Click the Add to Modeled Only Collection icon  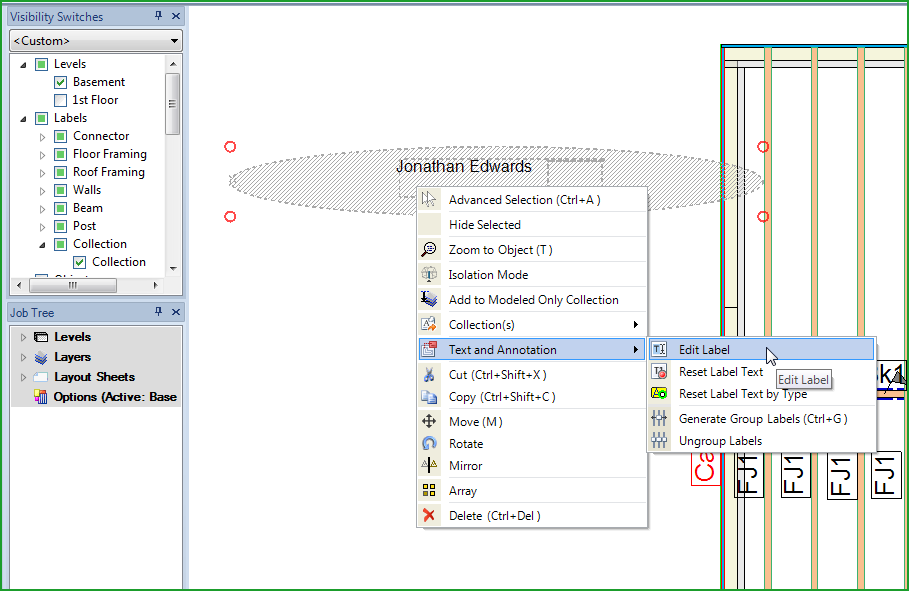click(429, 299)
